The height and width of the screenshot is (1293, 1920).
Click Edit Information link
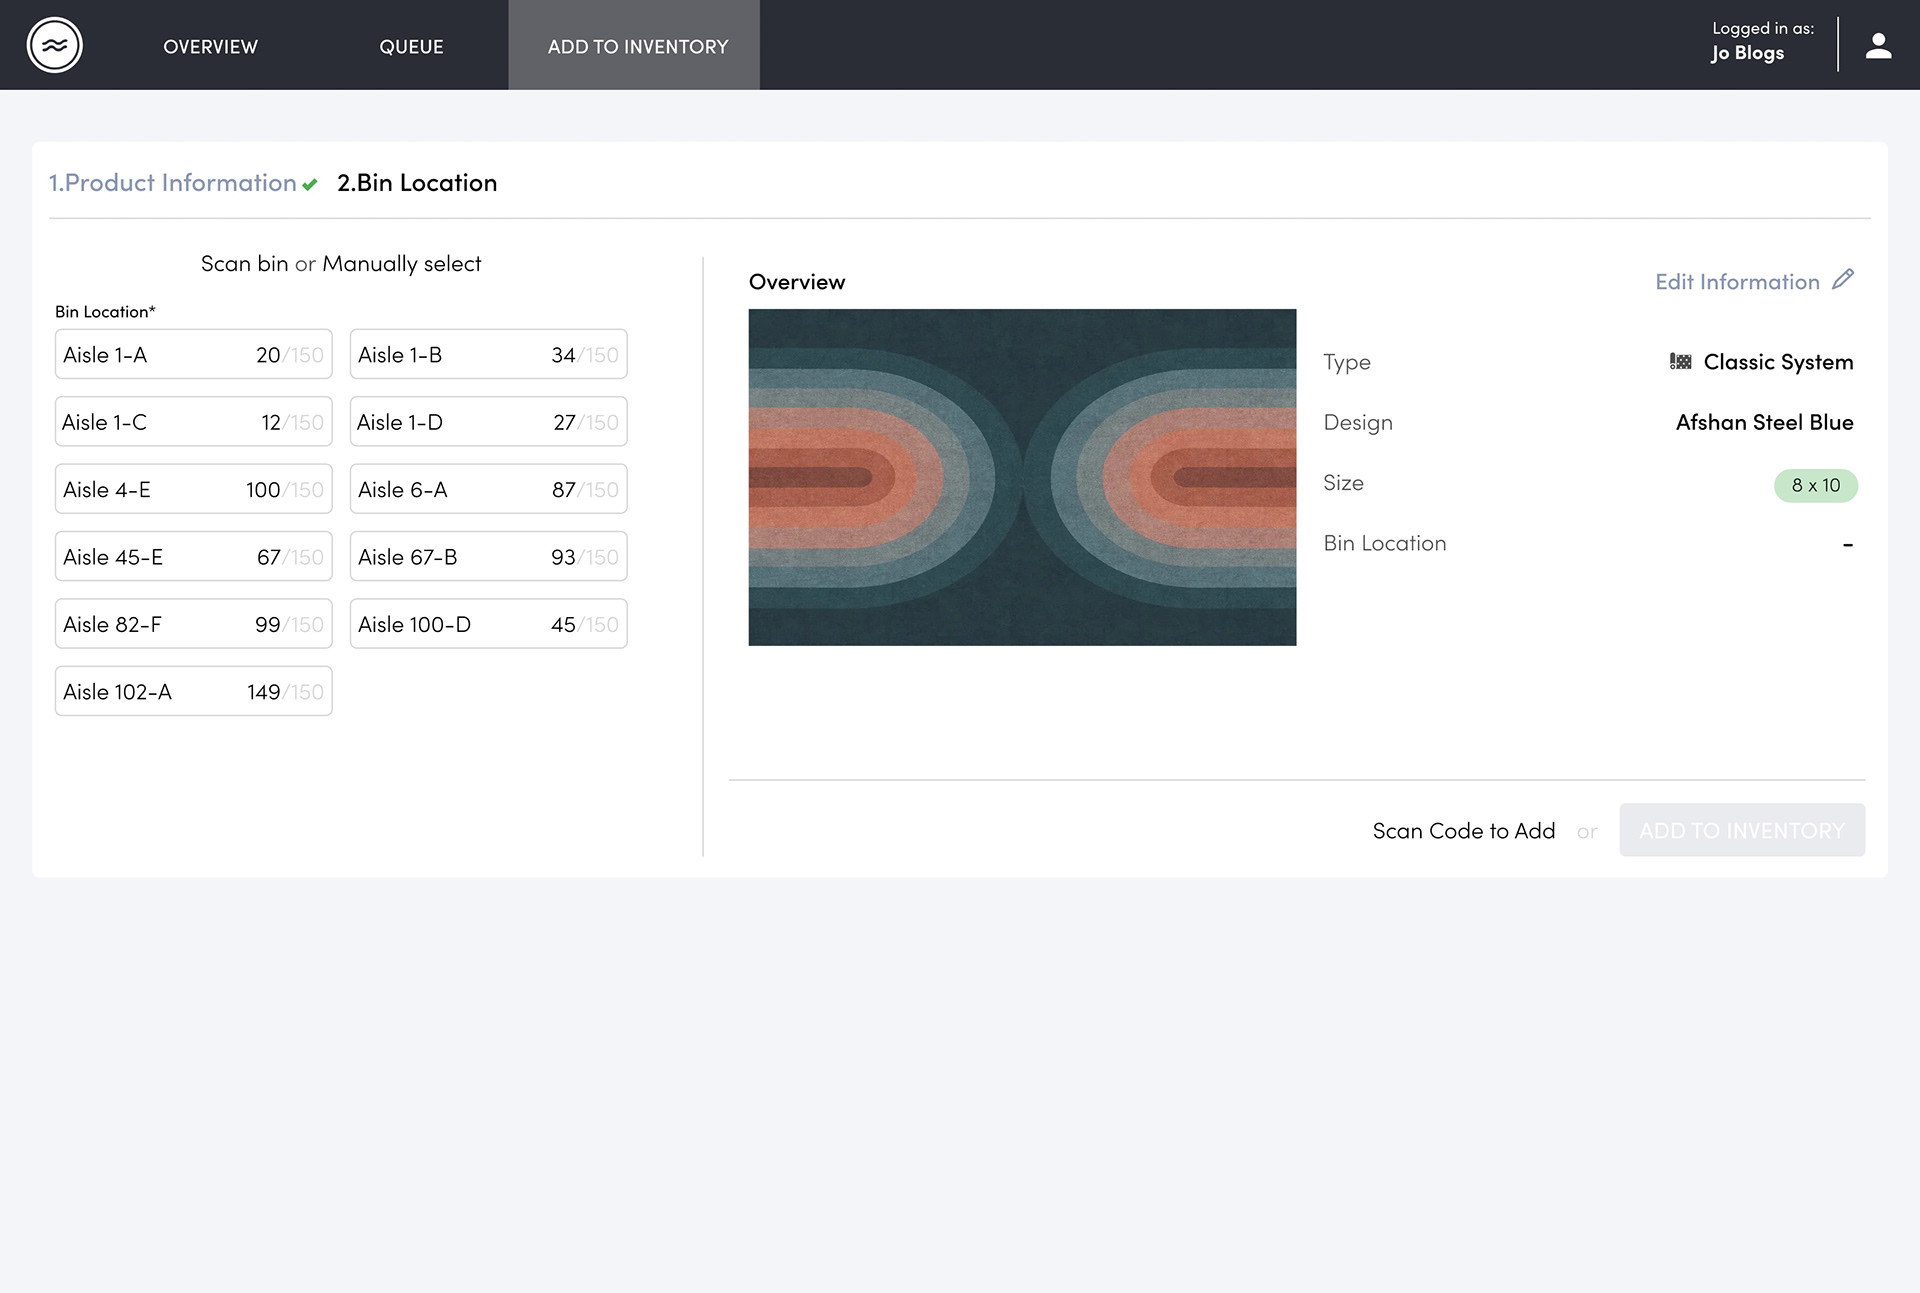point(1737,282)
